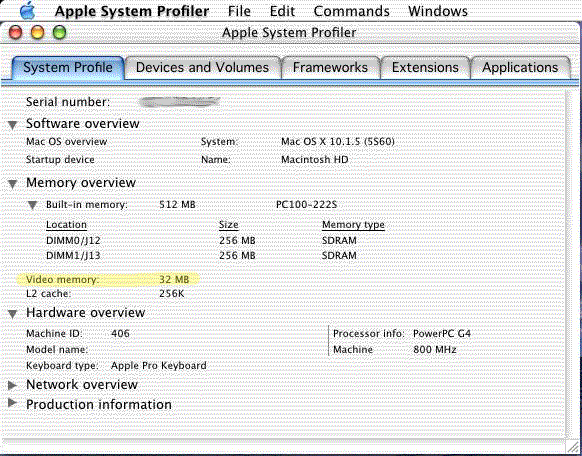
Task: Click the '800 MHz' machine speed value
Action: click(435, 350)
